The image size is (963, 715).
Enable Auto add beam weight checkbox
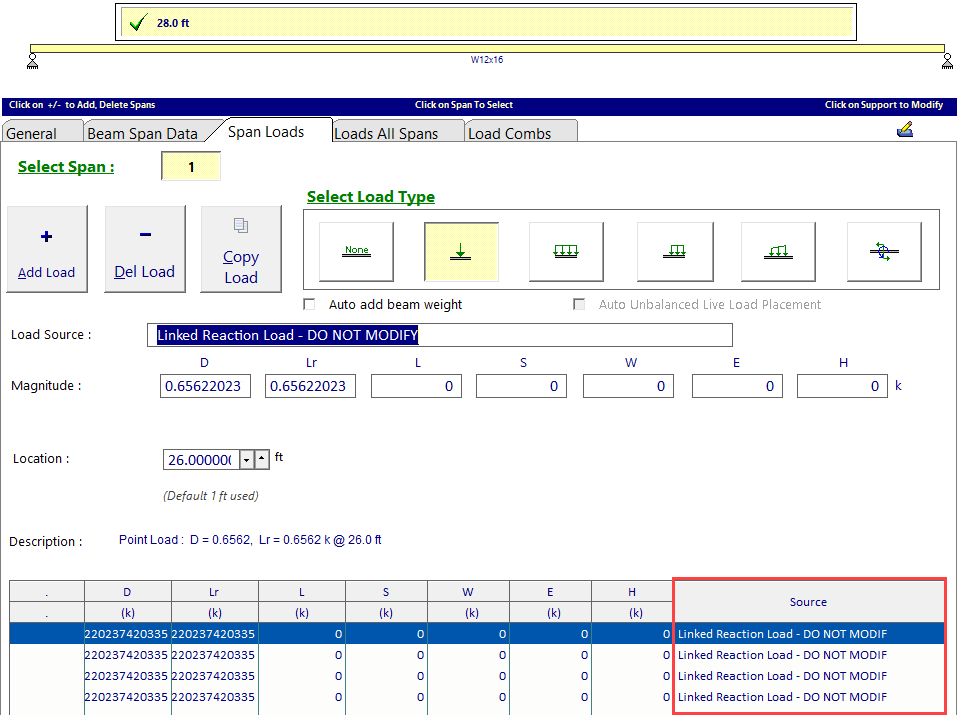310,304
